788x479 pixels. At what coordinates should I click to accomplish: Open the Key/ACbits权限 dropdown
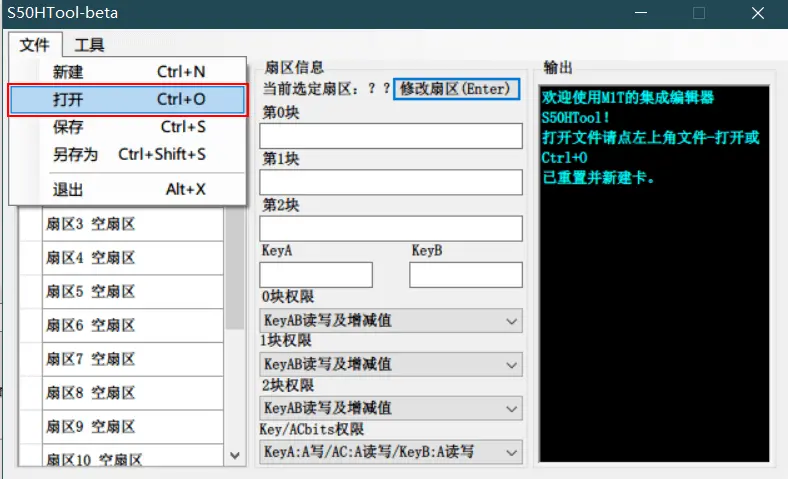(x=390, y=452)
